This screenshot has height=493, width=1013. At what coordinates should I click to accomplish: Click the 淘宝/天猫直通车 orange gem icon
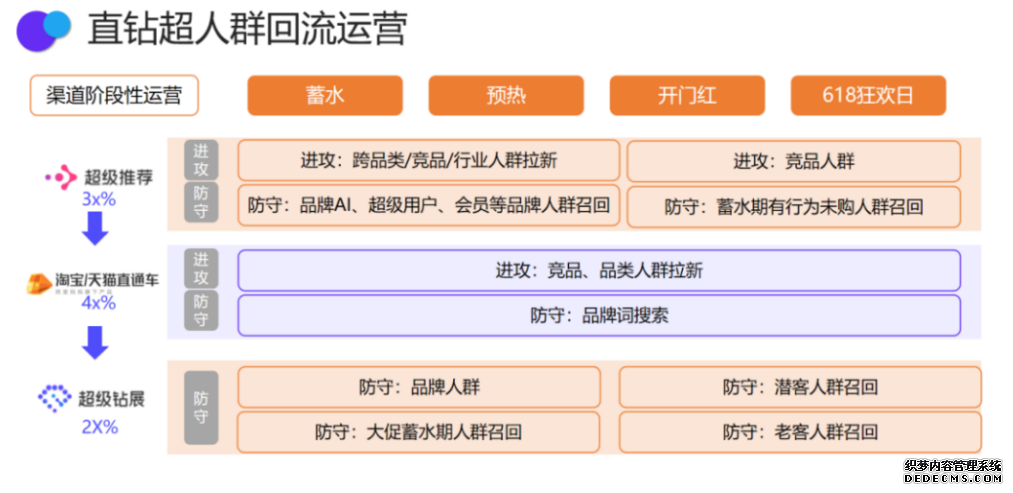(x=40, y=284)
